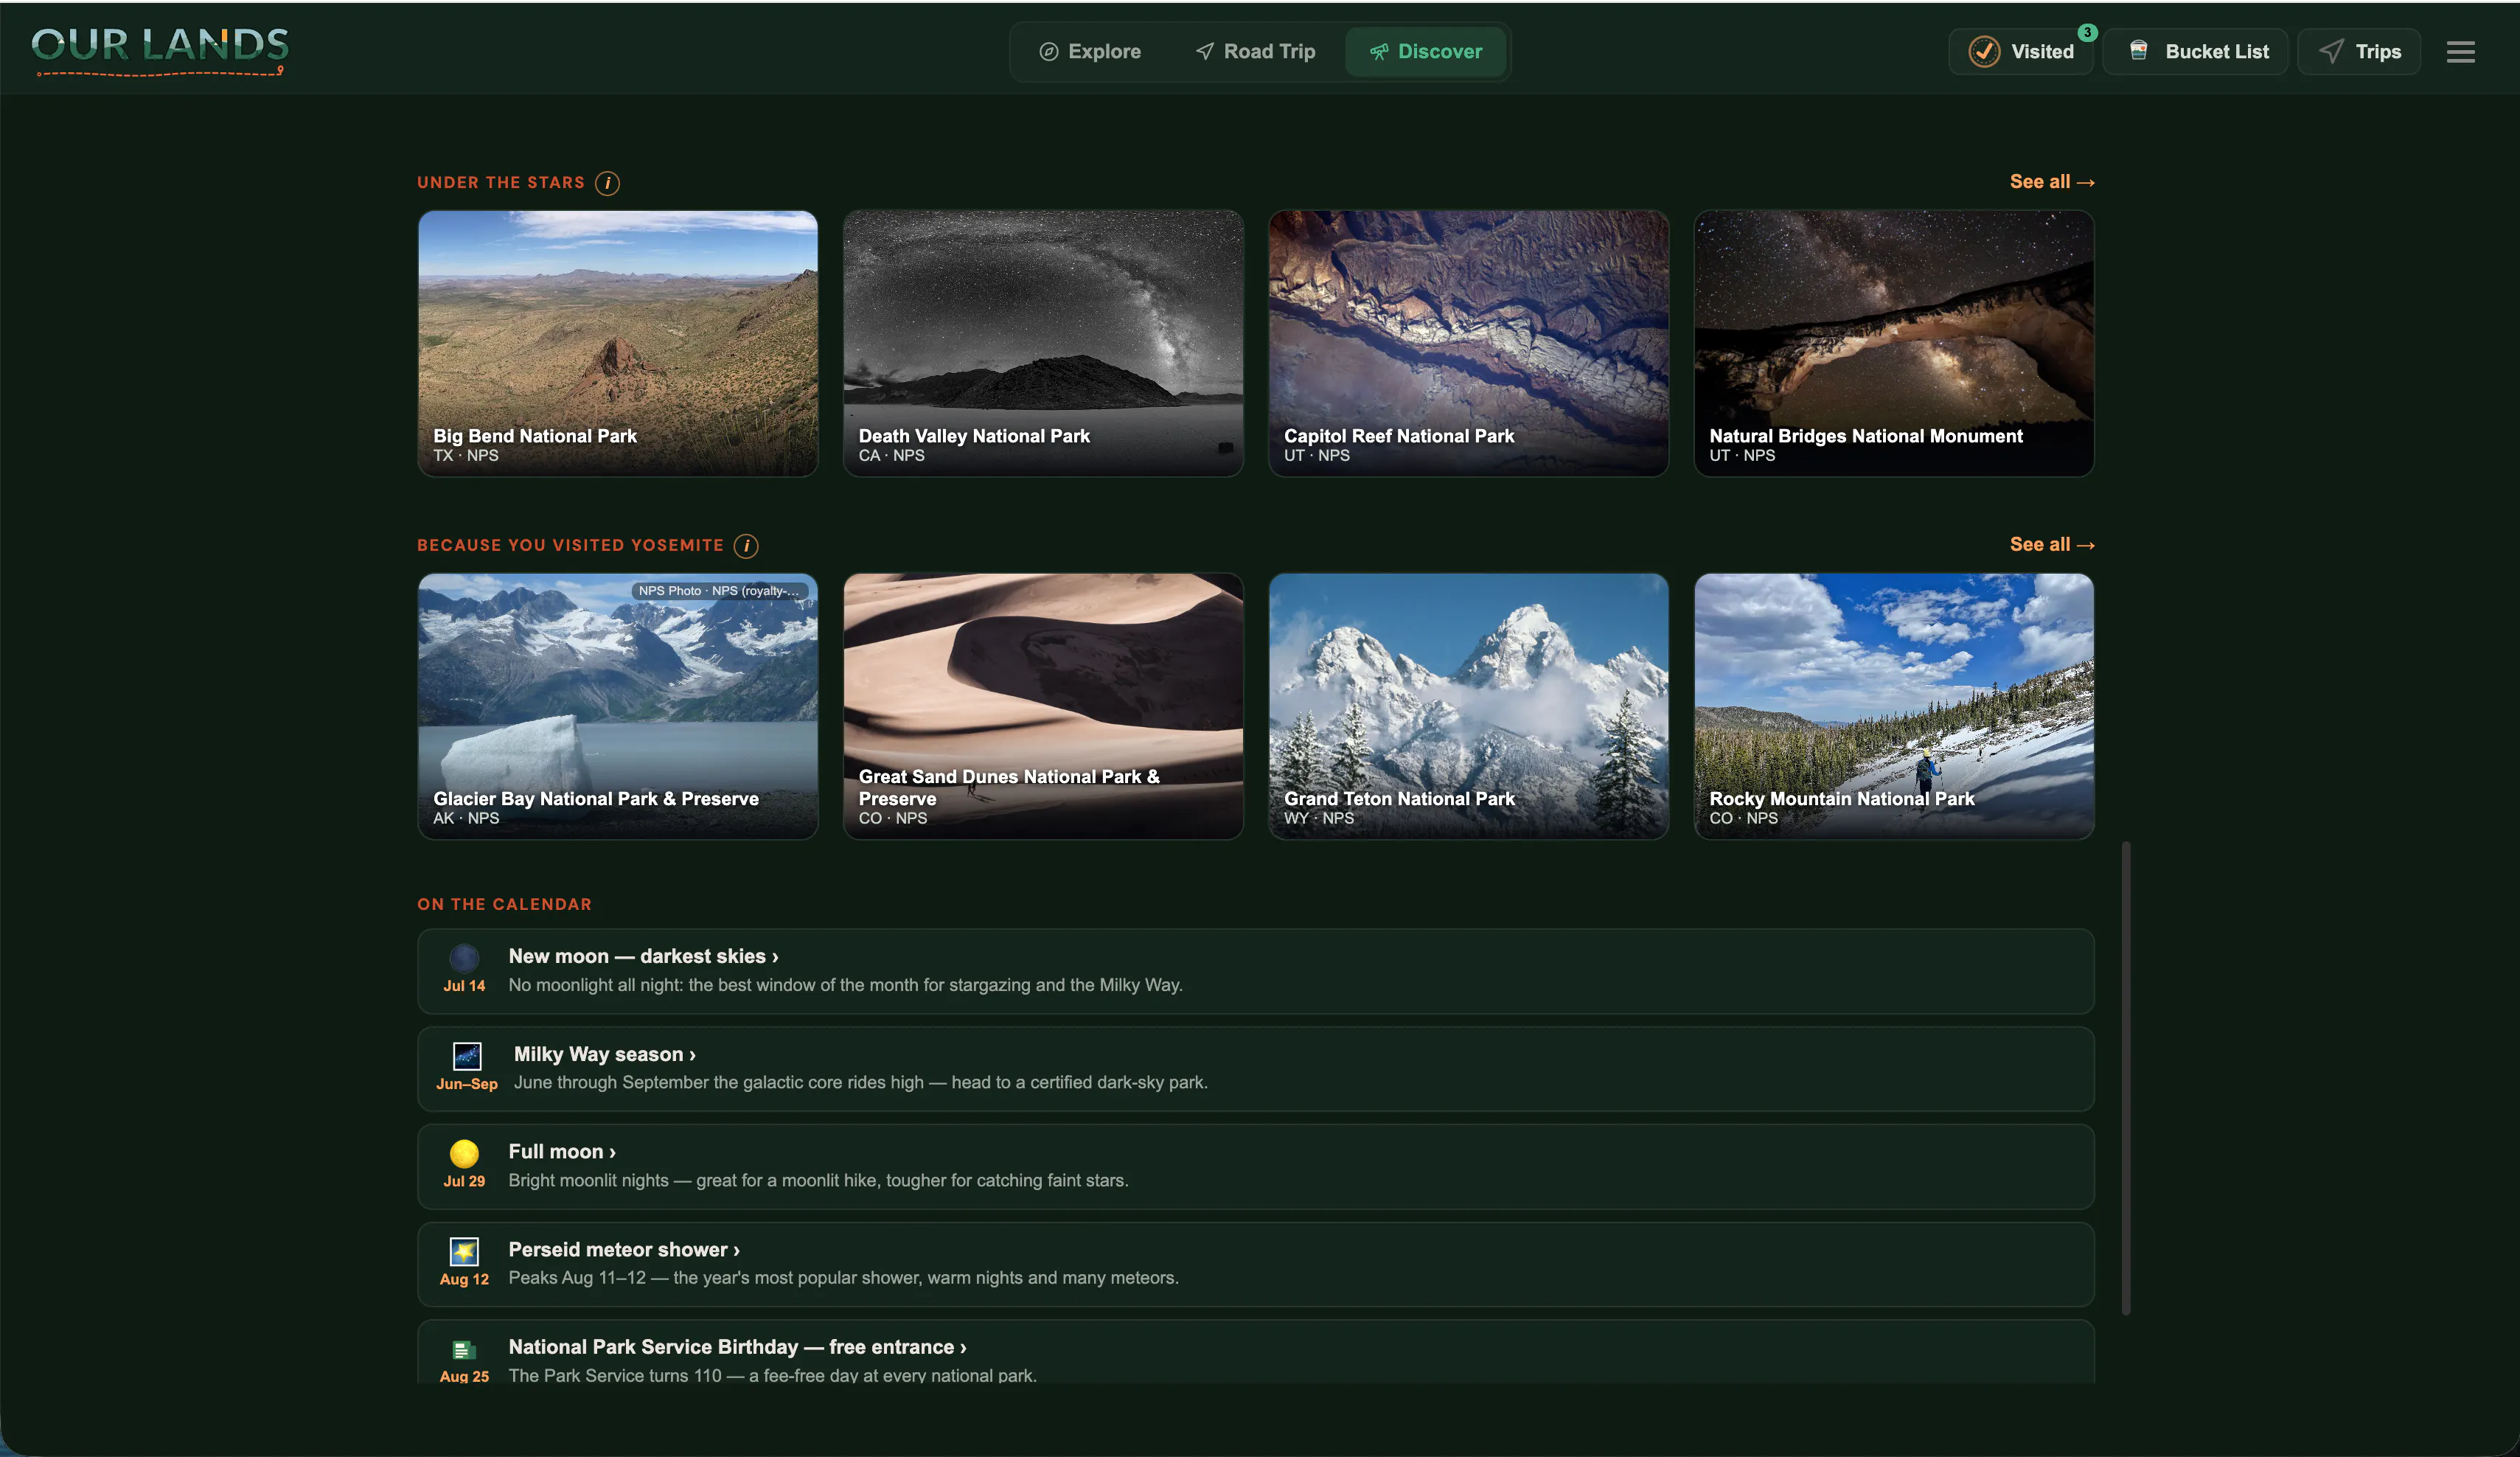Click the new moon icon
The image size is (2520, 1457).
464,958
